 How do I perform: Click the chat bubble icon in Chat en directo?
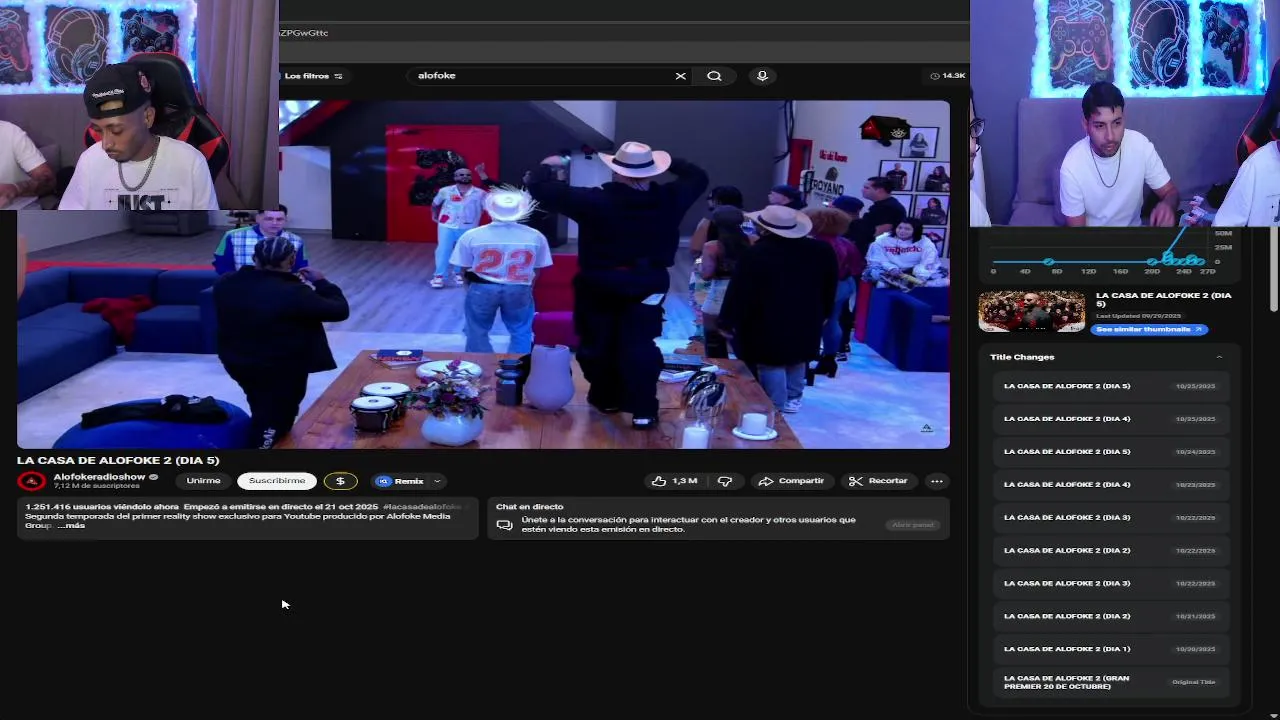click(x=504, y=525)
